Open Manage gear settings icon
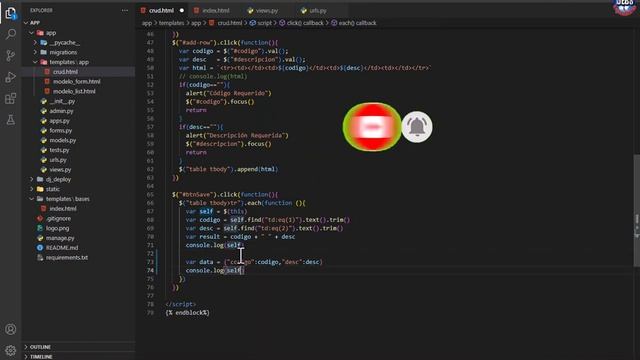The width and height of the screenshot is (640, 360). point(11,350)
